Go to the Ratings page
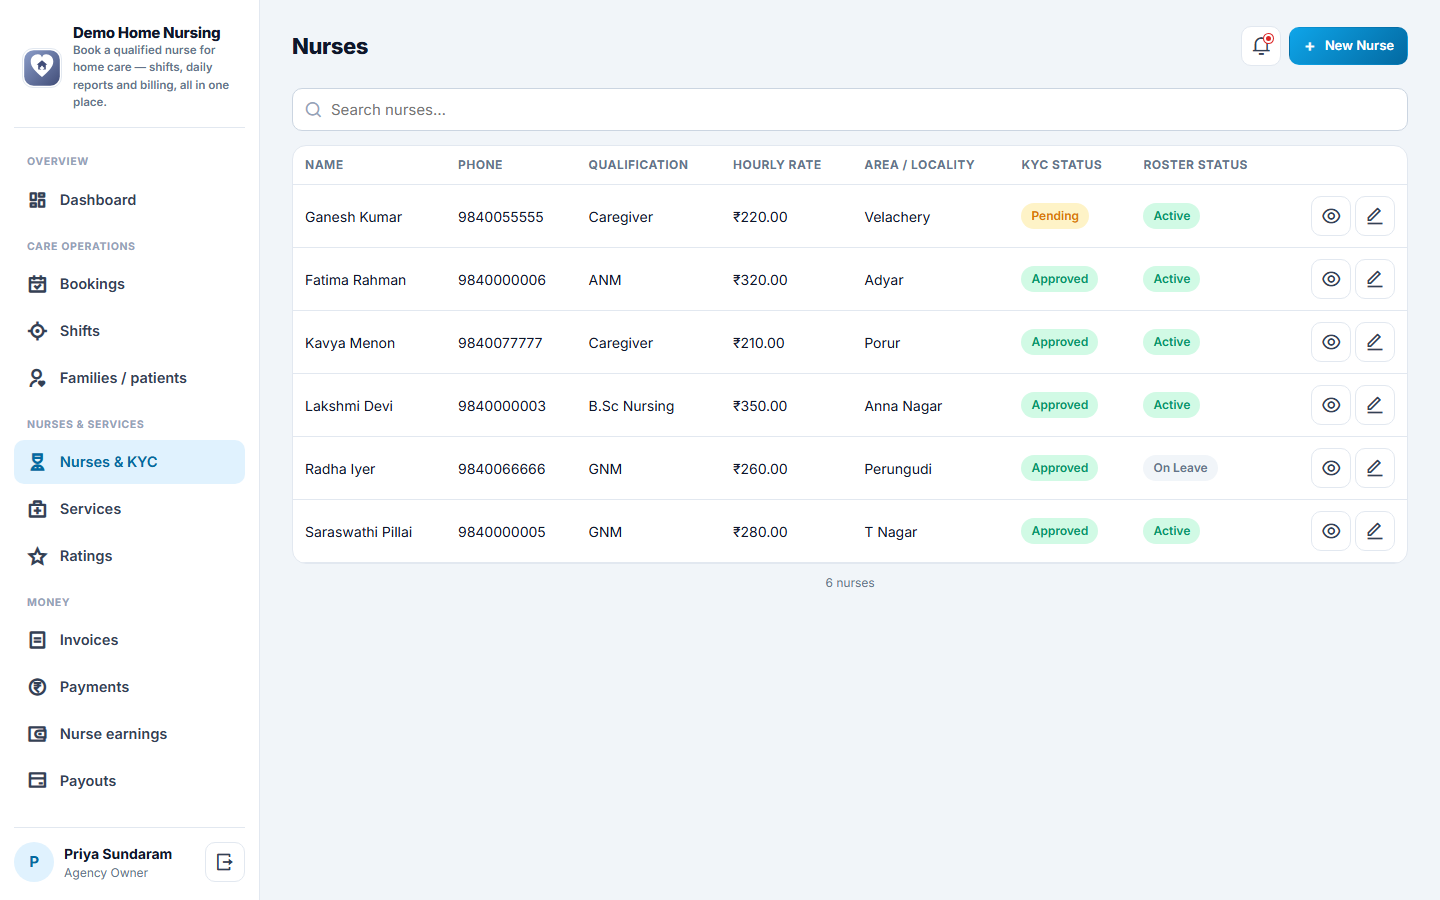 tap(129, 556)
